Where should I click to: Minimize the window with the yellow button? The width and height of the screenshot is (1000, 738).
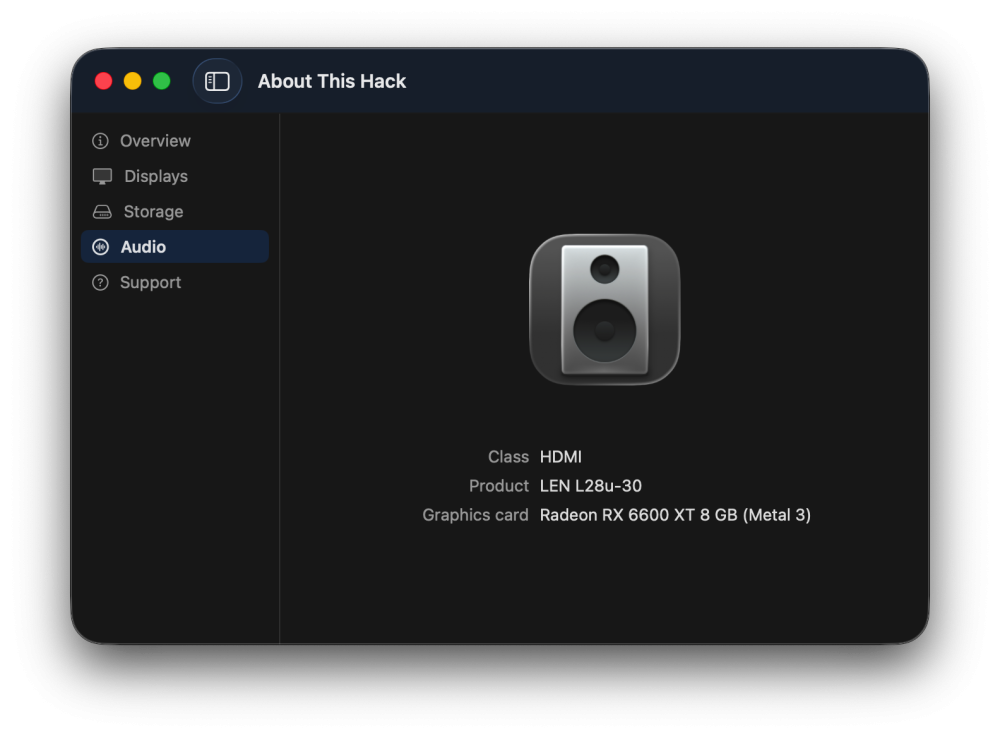(x=133, y=81)
